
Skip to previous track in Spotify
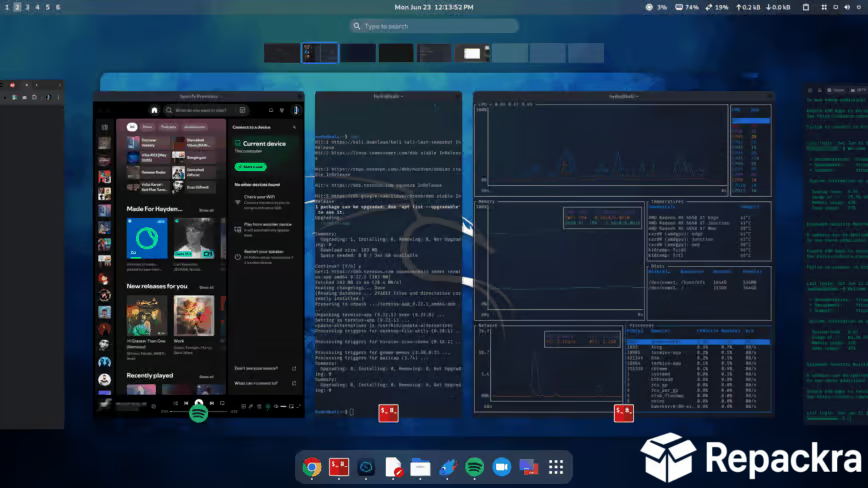coord(186,403)
